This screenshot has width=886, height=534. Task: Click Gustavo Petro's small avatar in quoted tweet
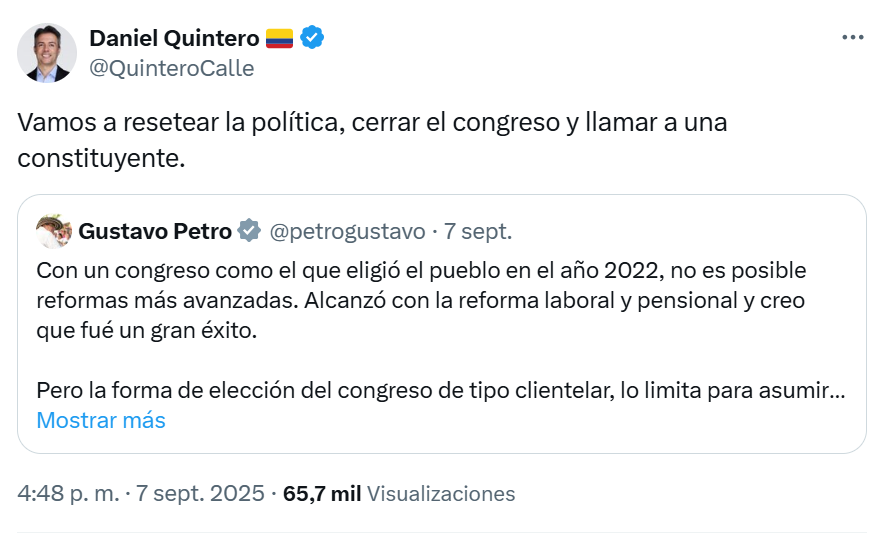tap(53, 231)
